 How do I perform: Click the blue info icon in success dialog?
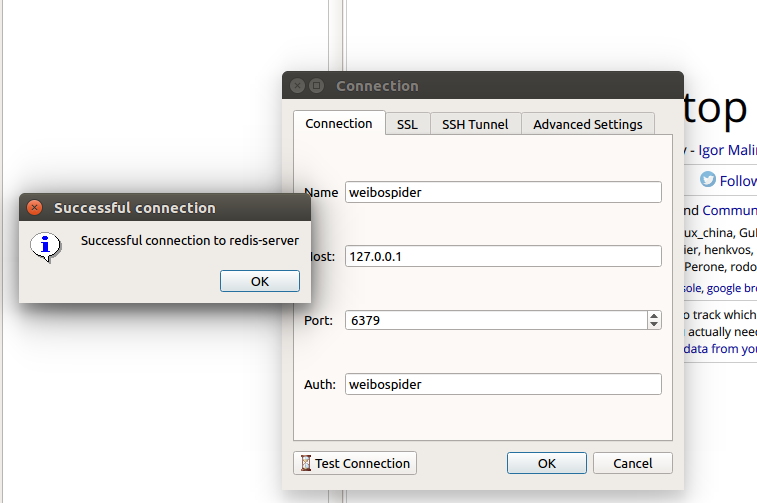[45, 247]
